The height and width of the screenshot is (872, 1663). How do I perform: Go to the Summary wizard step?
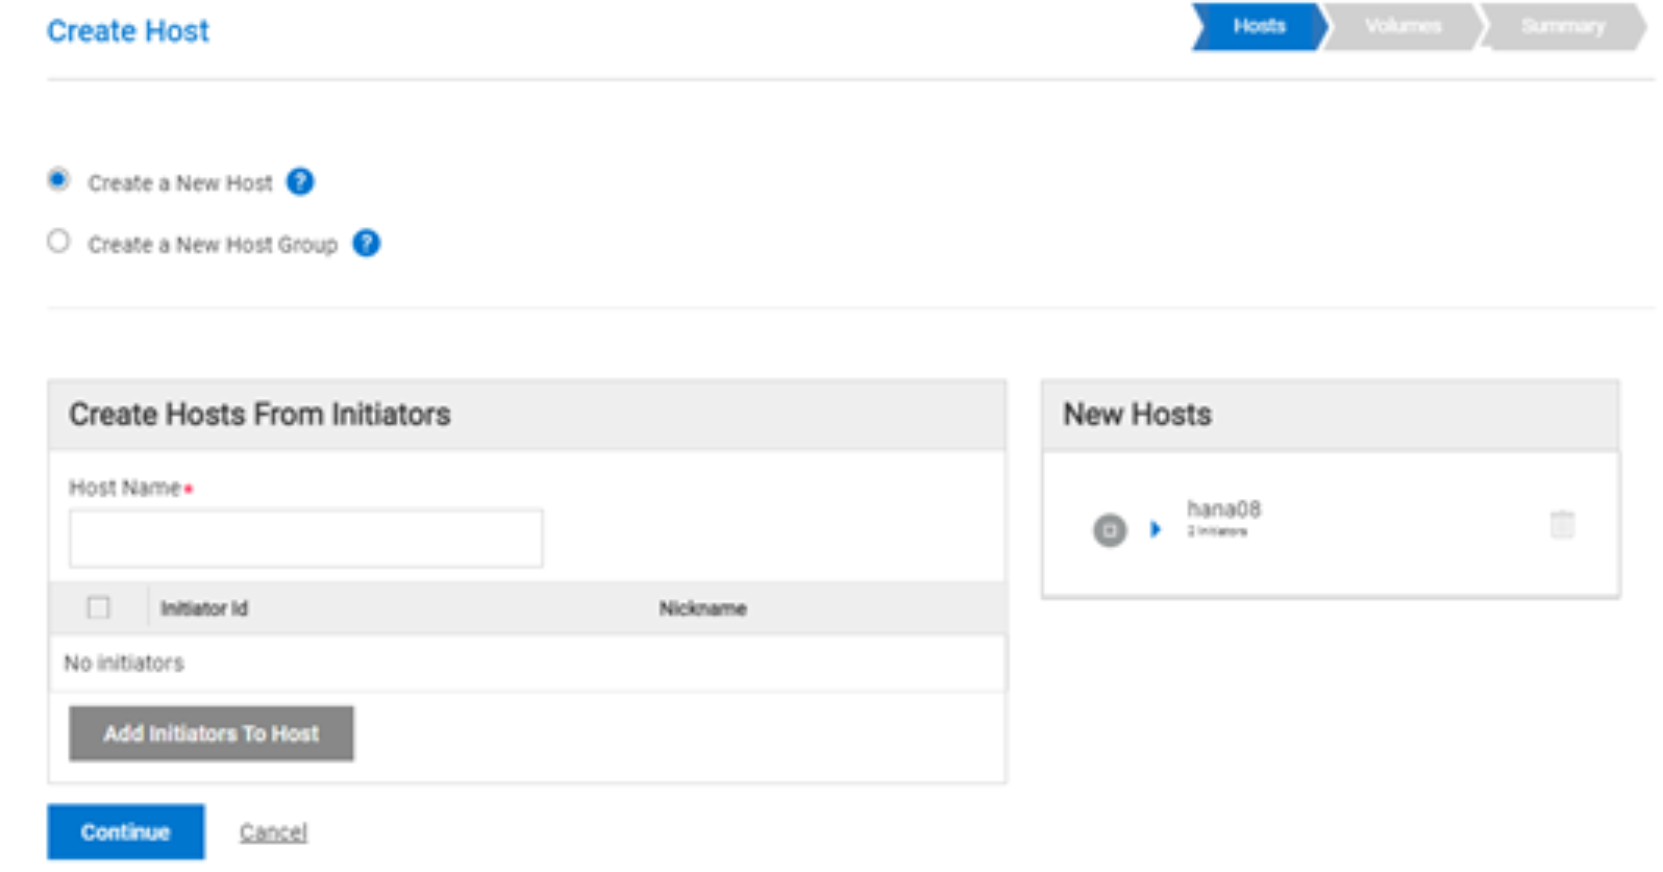point(1563,26)
